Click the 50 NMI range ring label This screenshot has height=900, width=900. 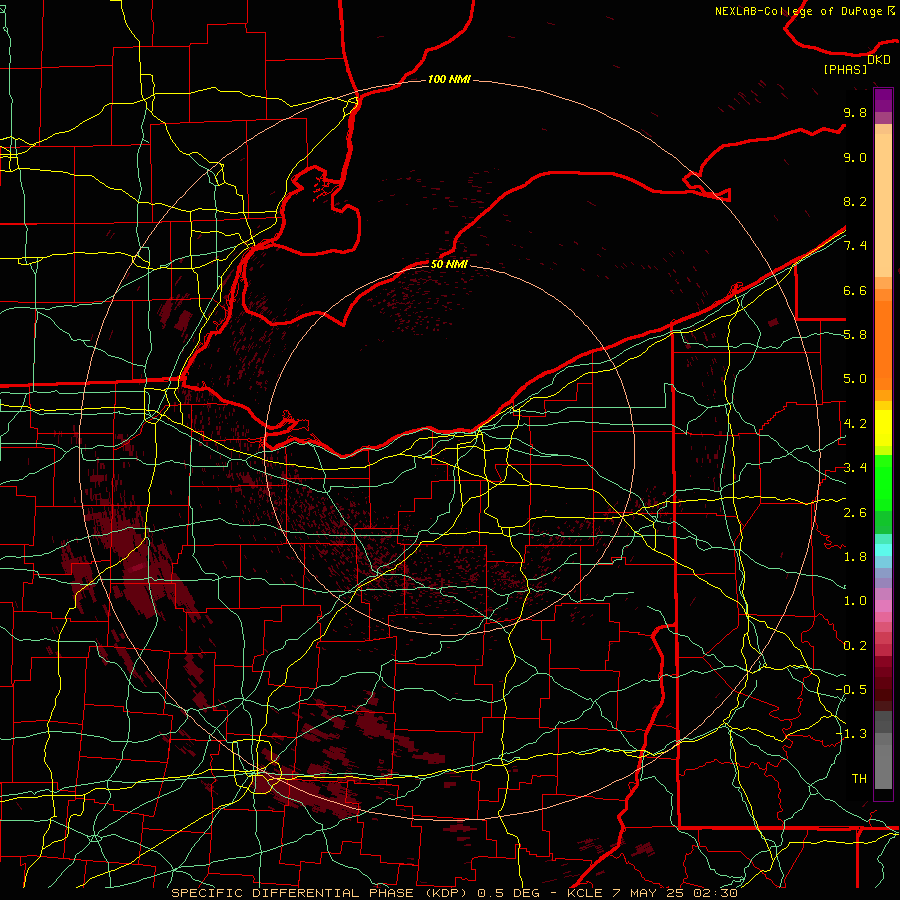click(x=449, y=264)
